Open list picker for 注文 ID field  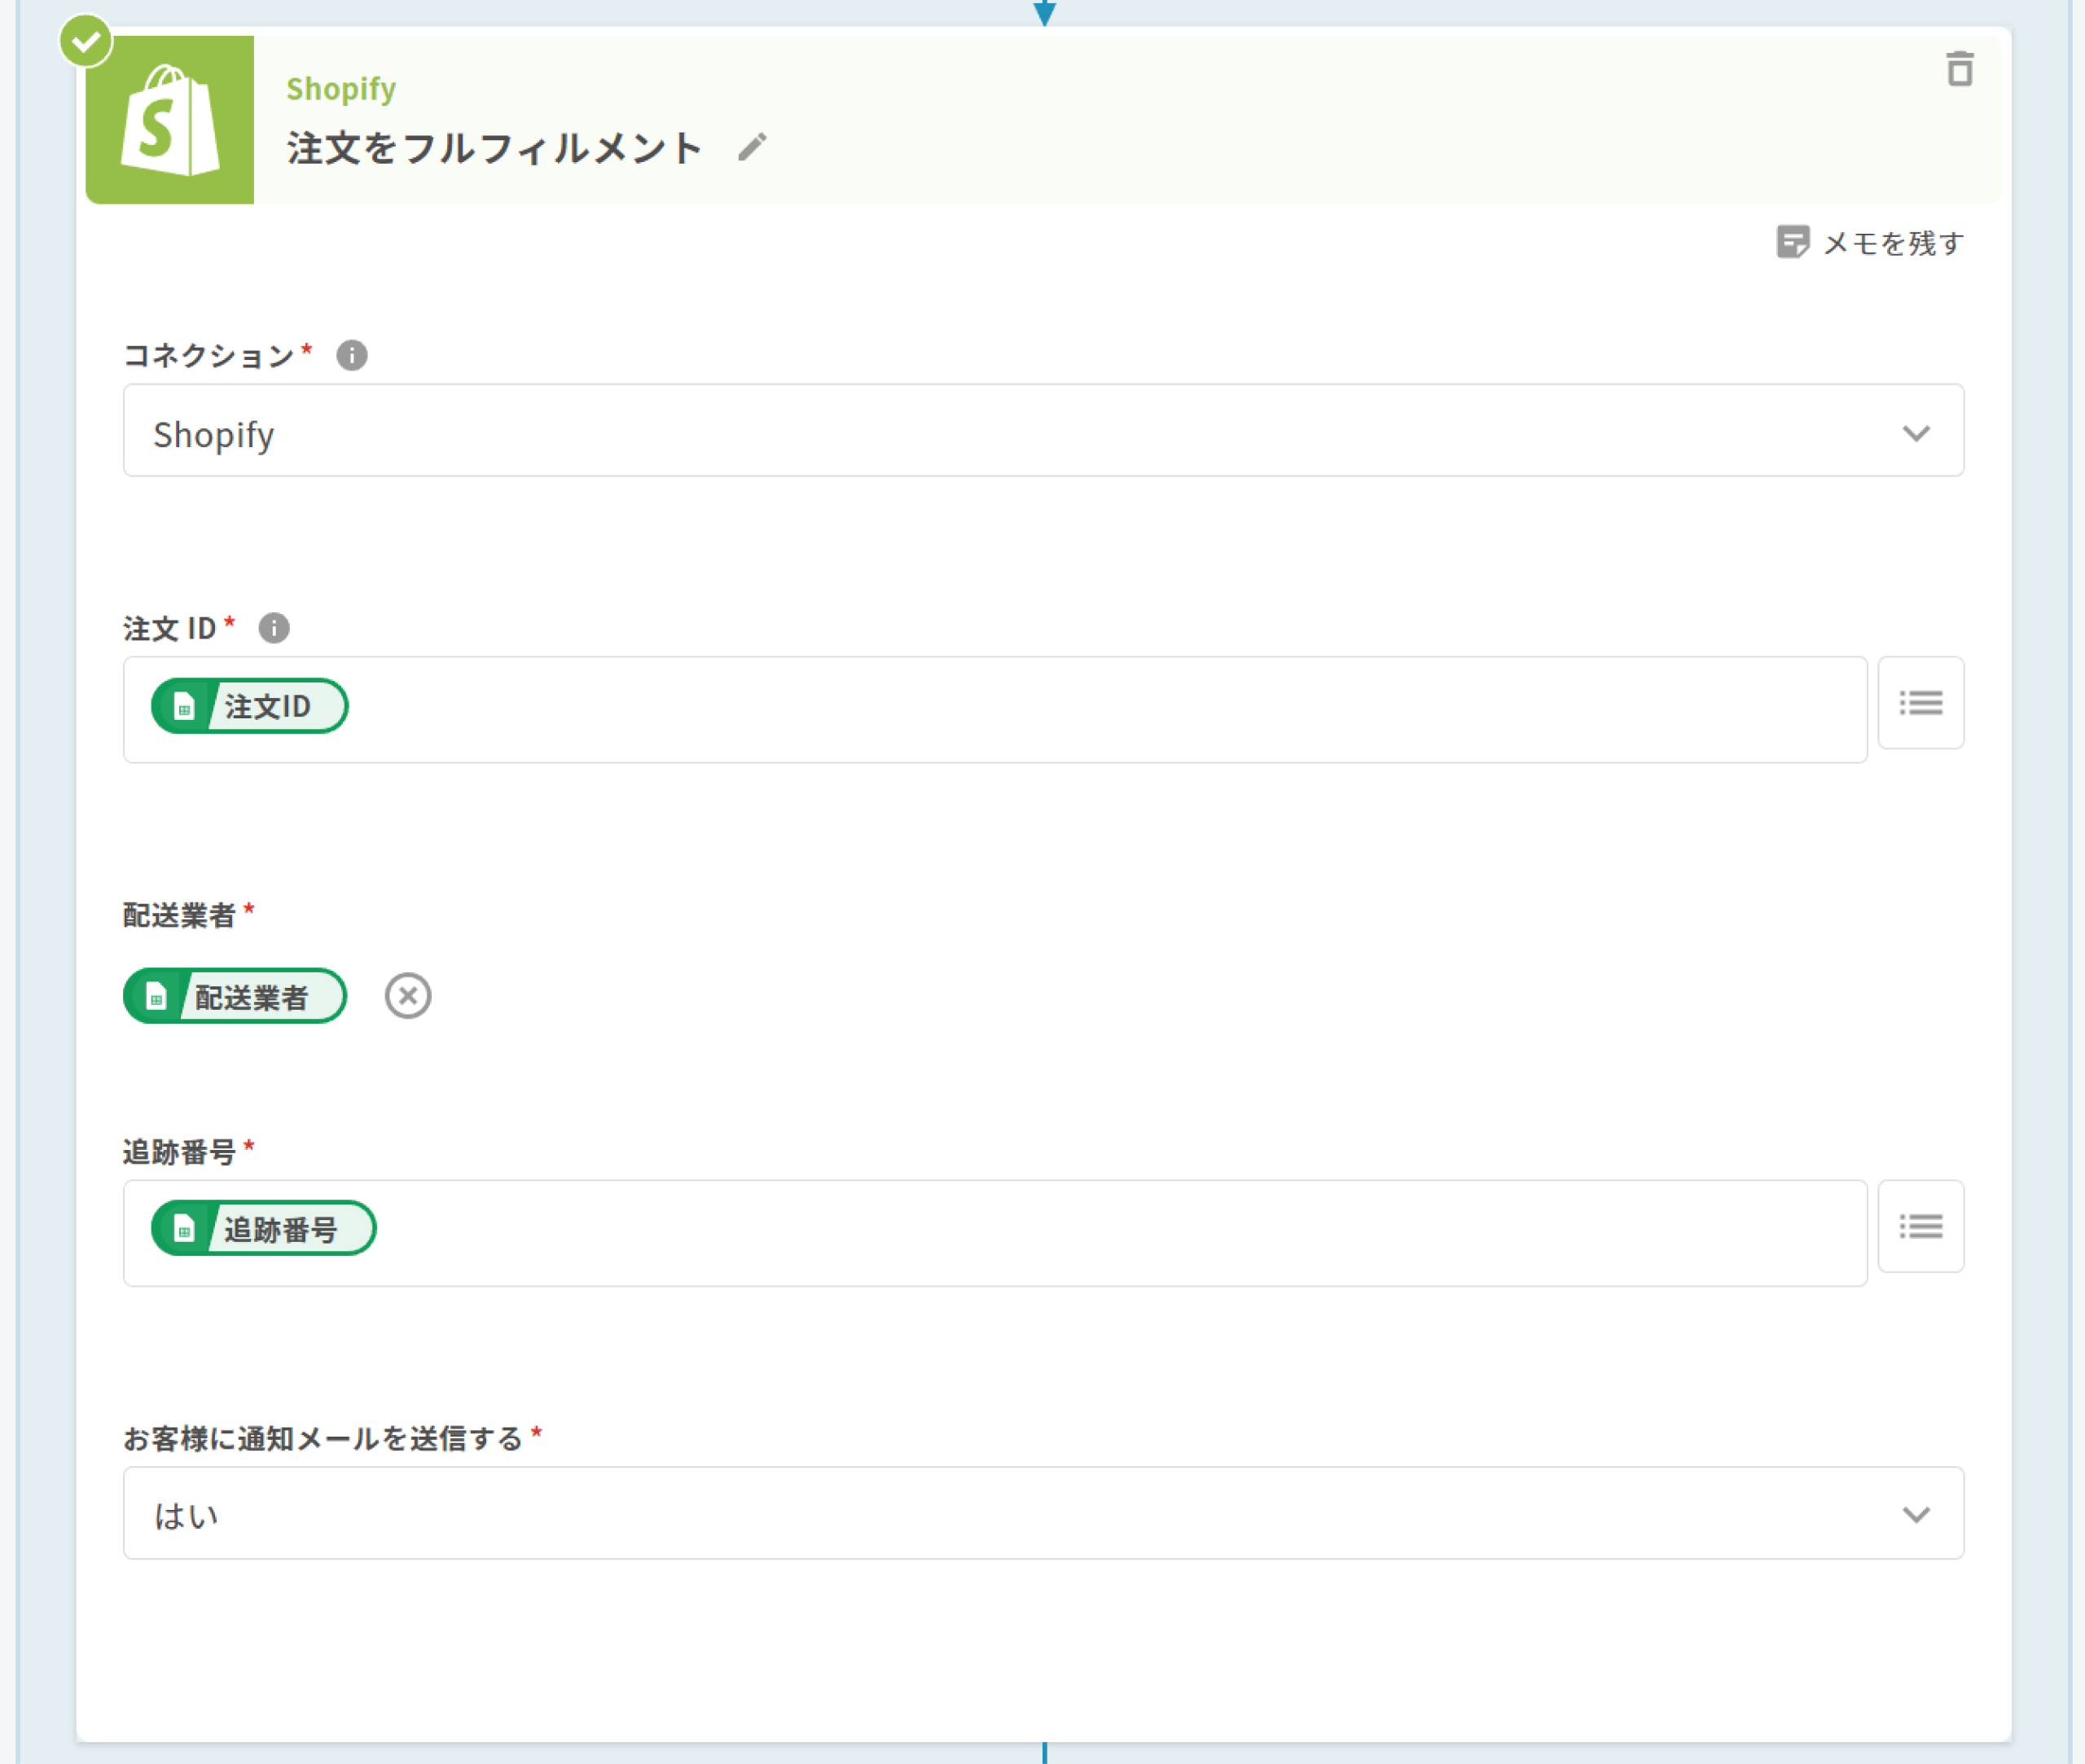point(1920,703)
